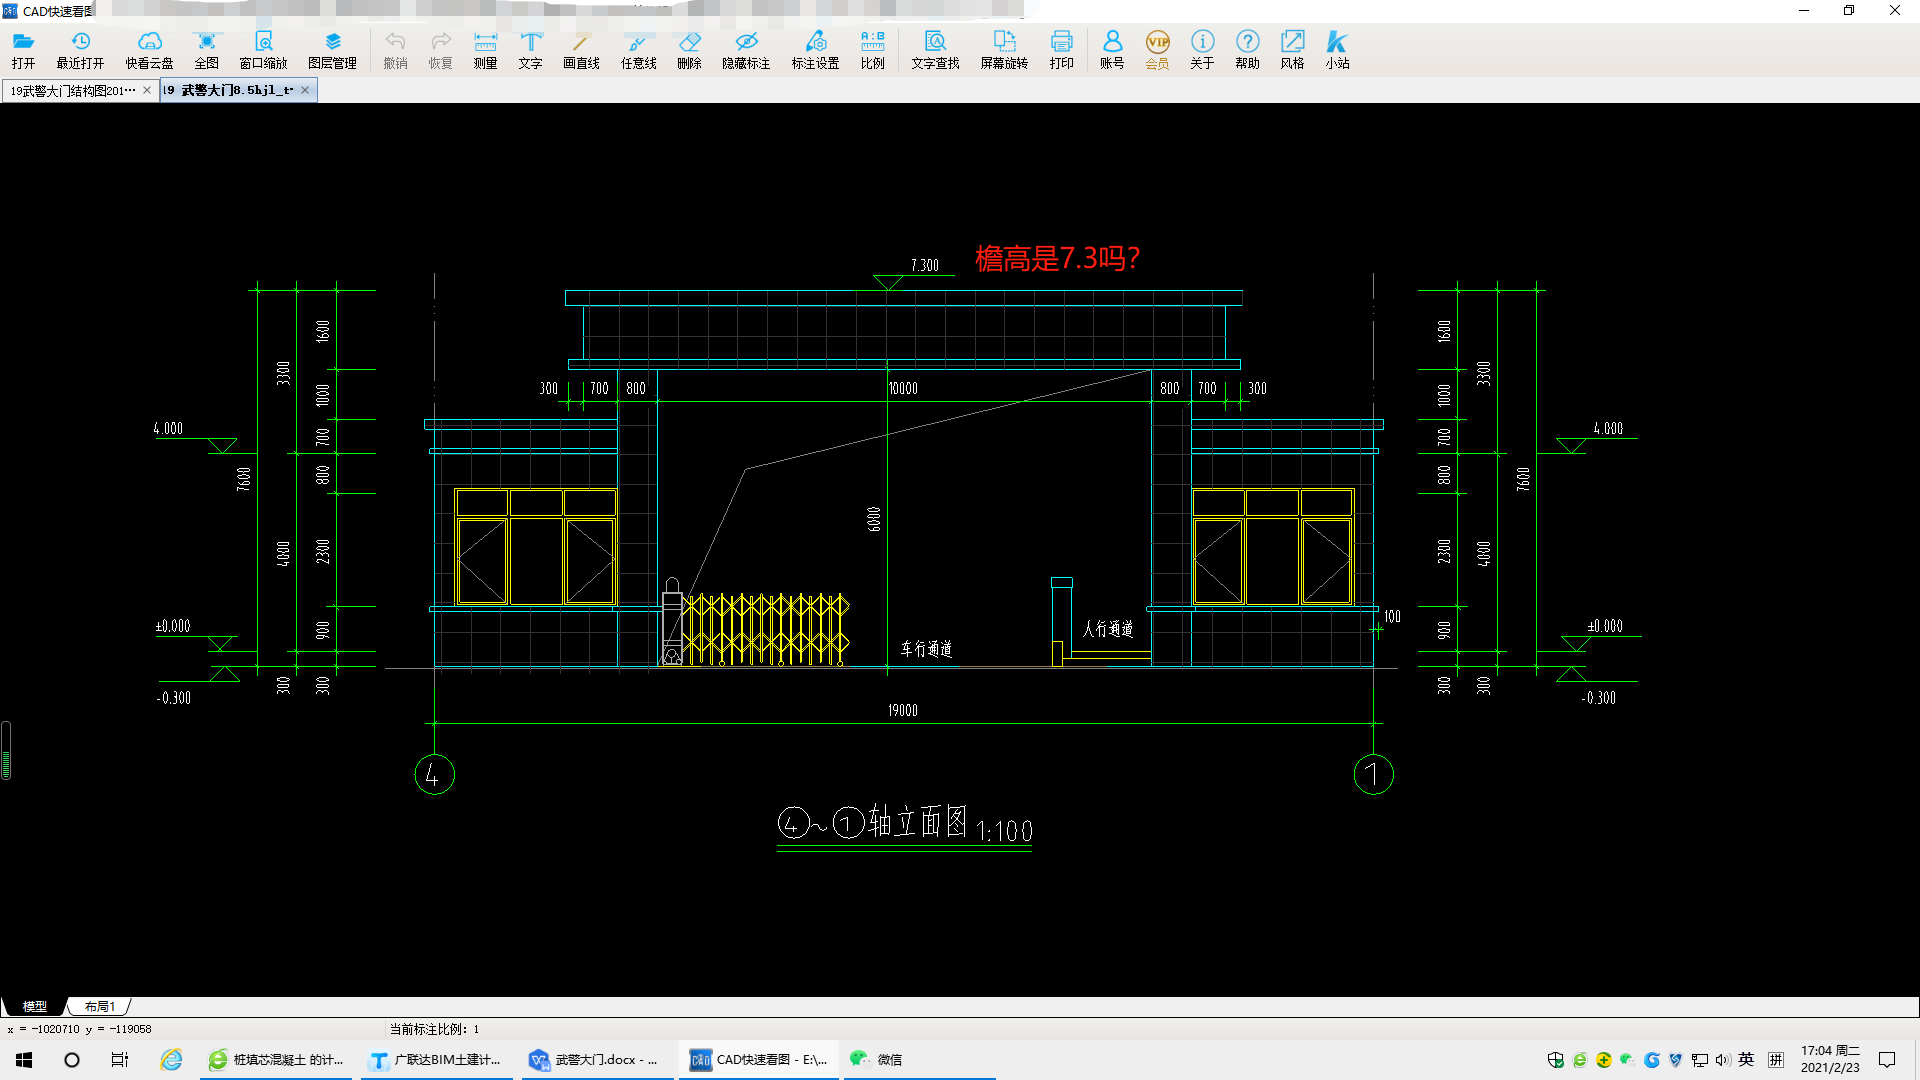Open the taskbar clock 17:04

coord(1830,1060)
